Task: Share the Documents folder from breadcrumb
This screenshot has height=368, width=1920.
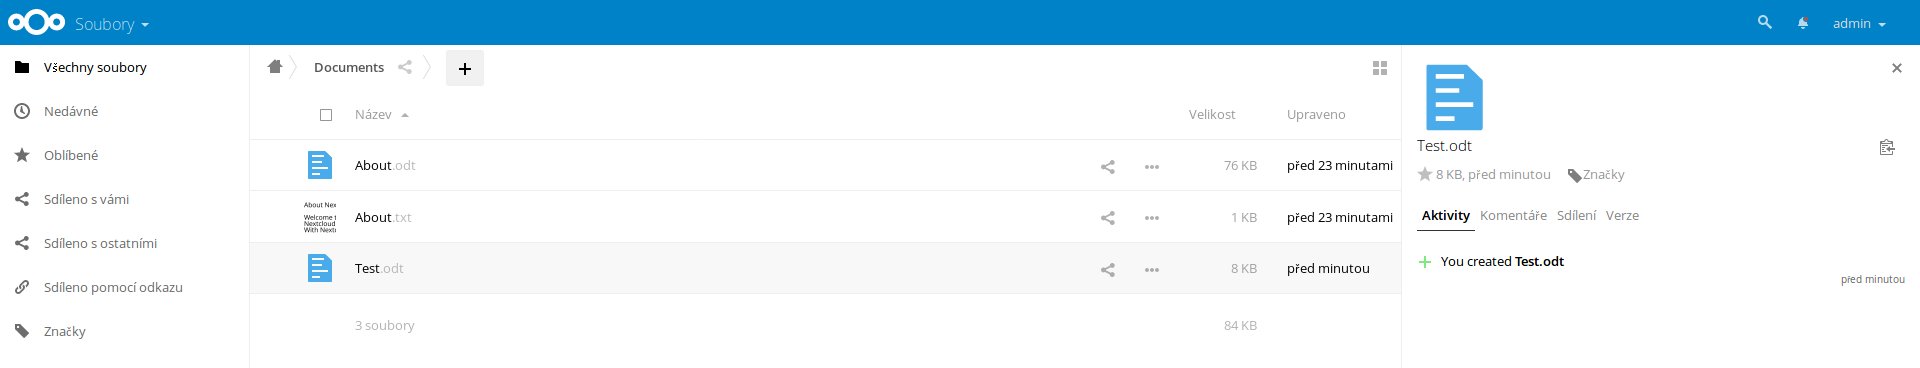Action: click(405, 67)
